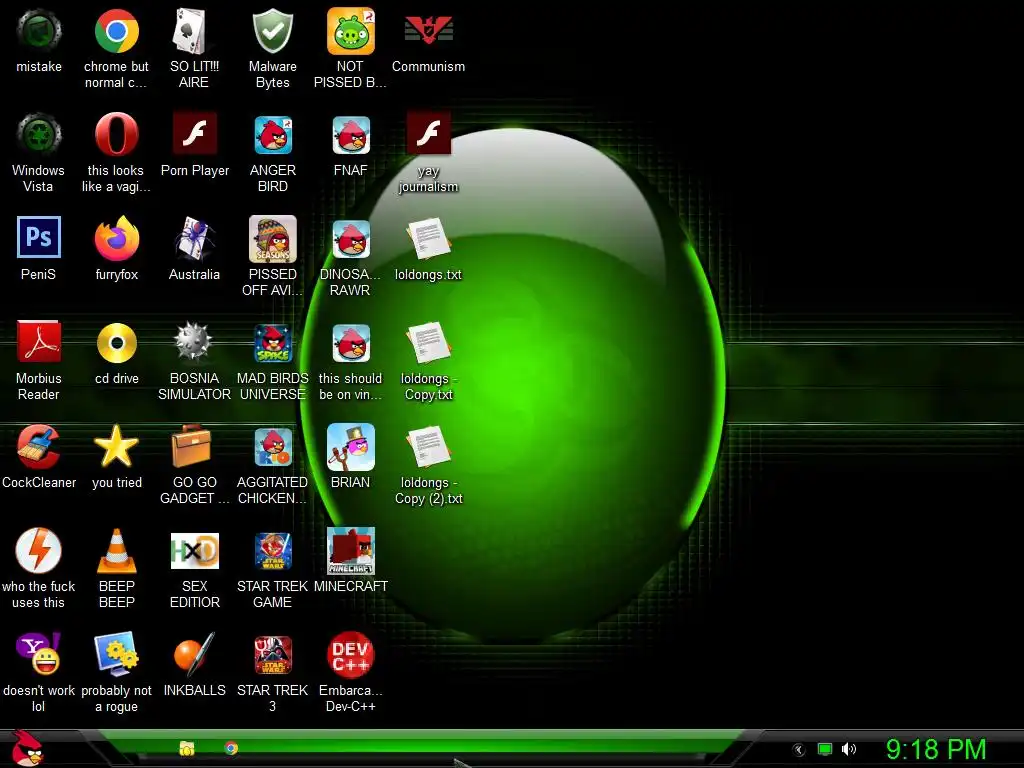Screen dimensions: 1024x768
Task: Select the 'STAR TREK 3' icon
Action: [272, 654]
